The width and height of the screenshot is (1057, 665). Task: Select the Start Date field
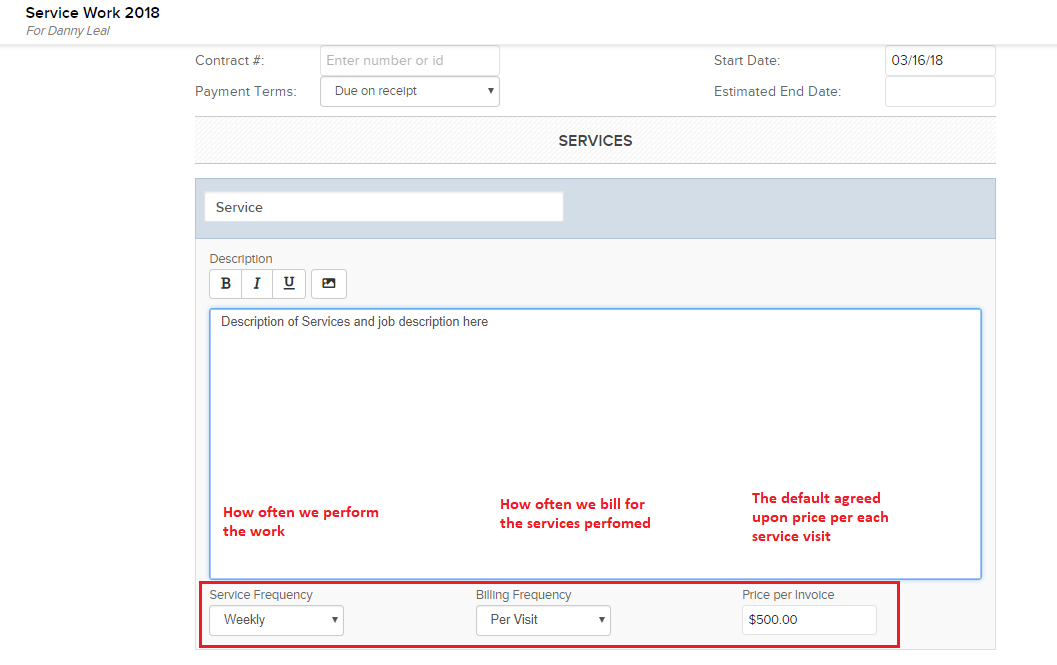(940, 61)
